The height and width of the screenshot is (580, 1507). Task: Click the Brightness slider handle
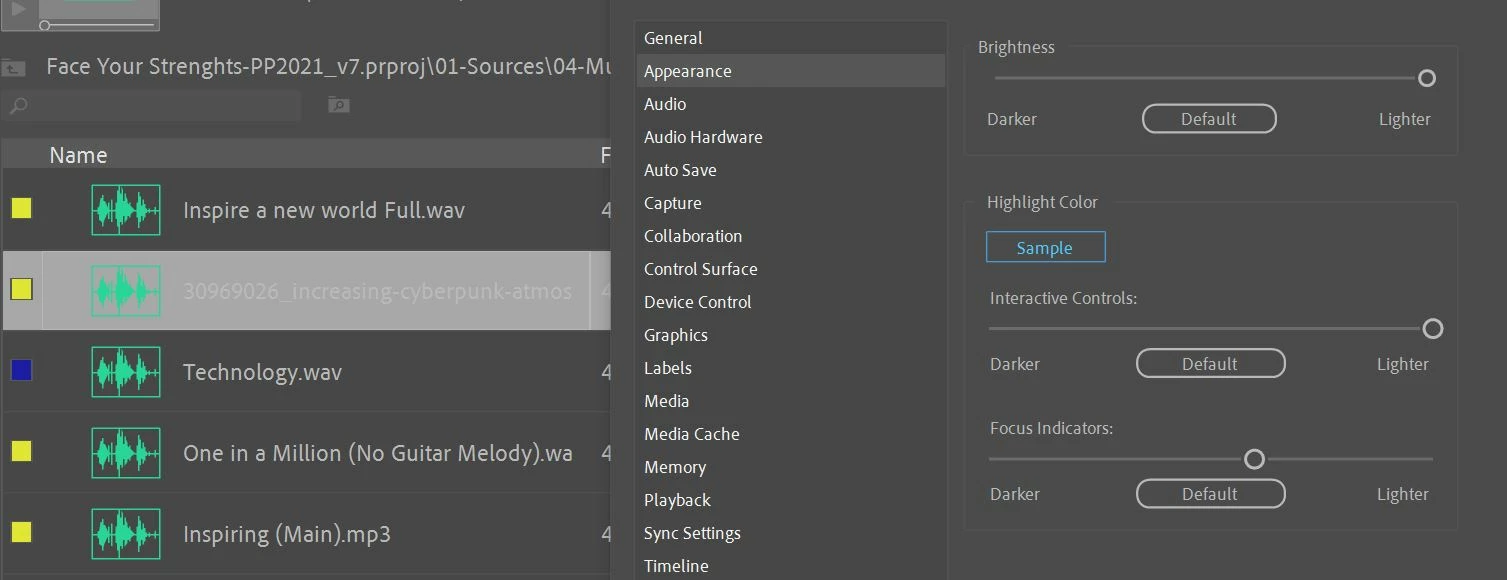click(1427, 78)
